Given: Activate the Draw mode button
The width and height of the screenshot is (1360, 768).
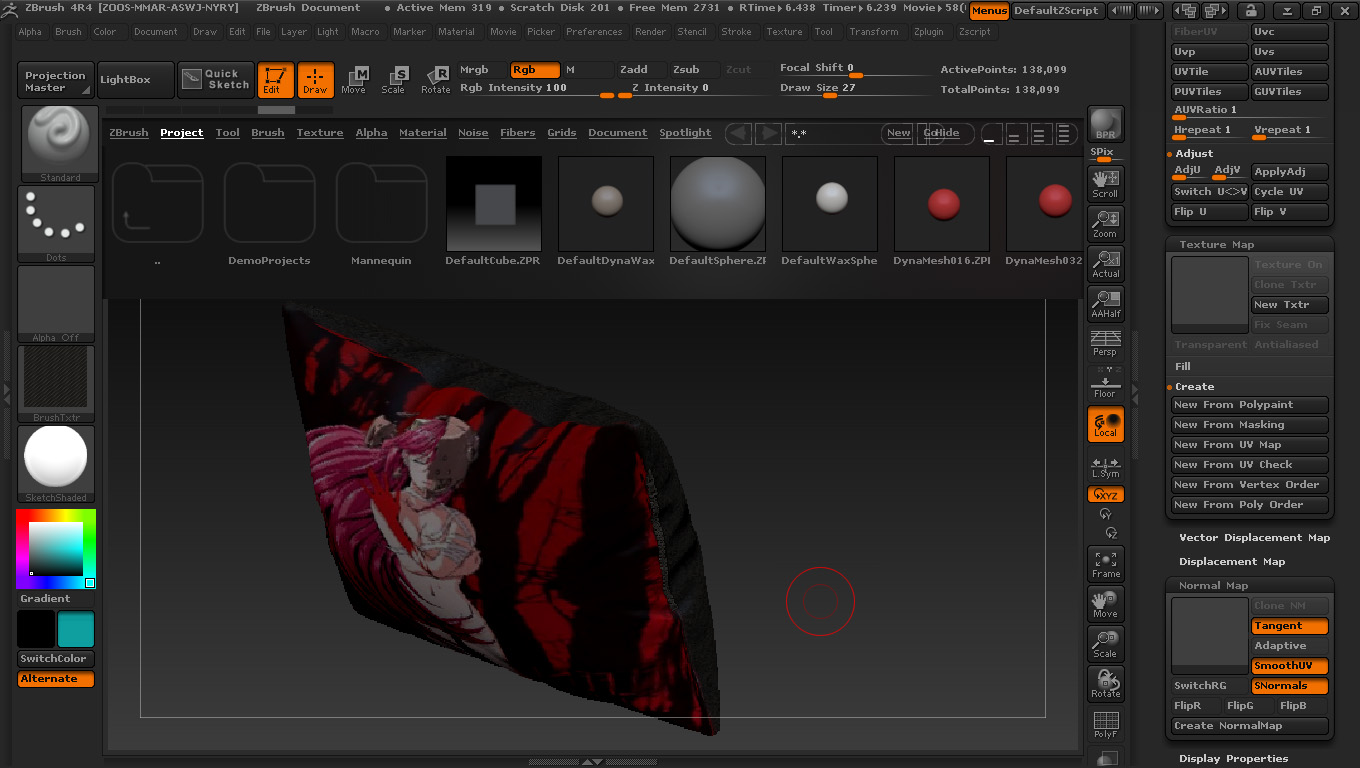Looking at the screenshot, I should point(316,80).
